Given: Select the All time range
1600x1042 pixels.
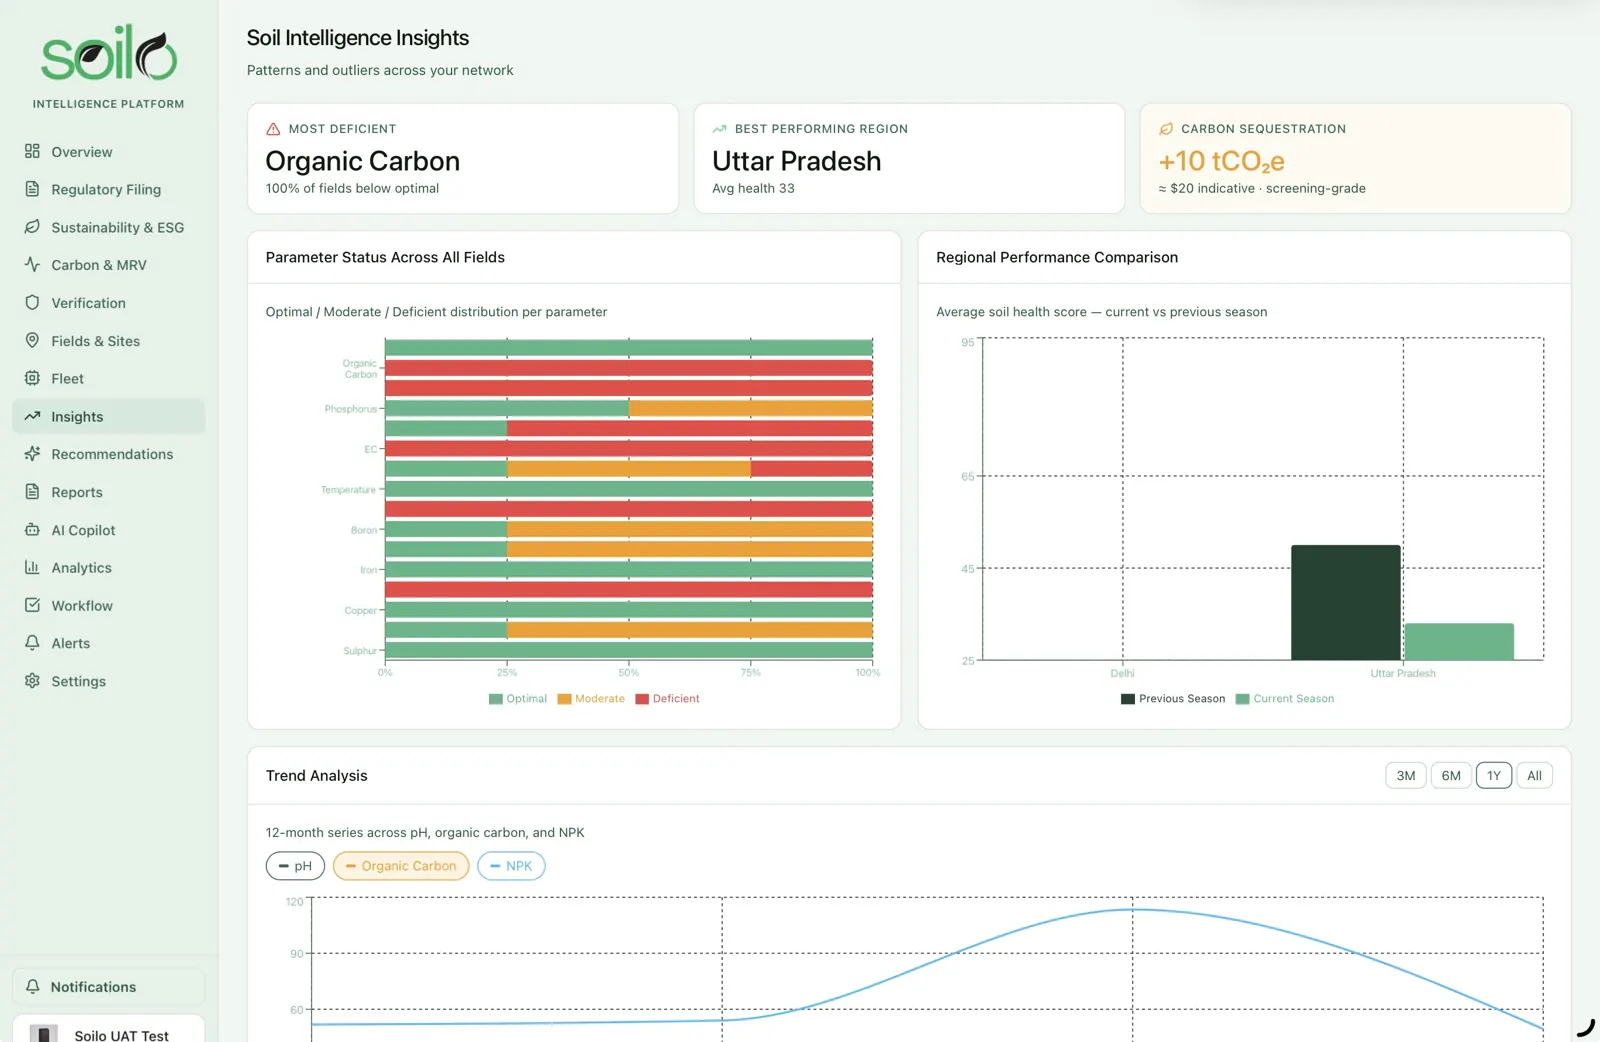Looking at the screenshot, I should (x=1534, y=776).
